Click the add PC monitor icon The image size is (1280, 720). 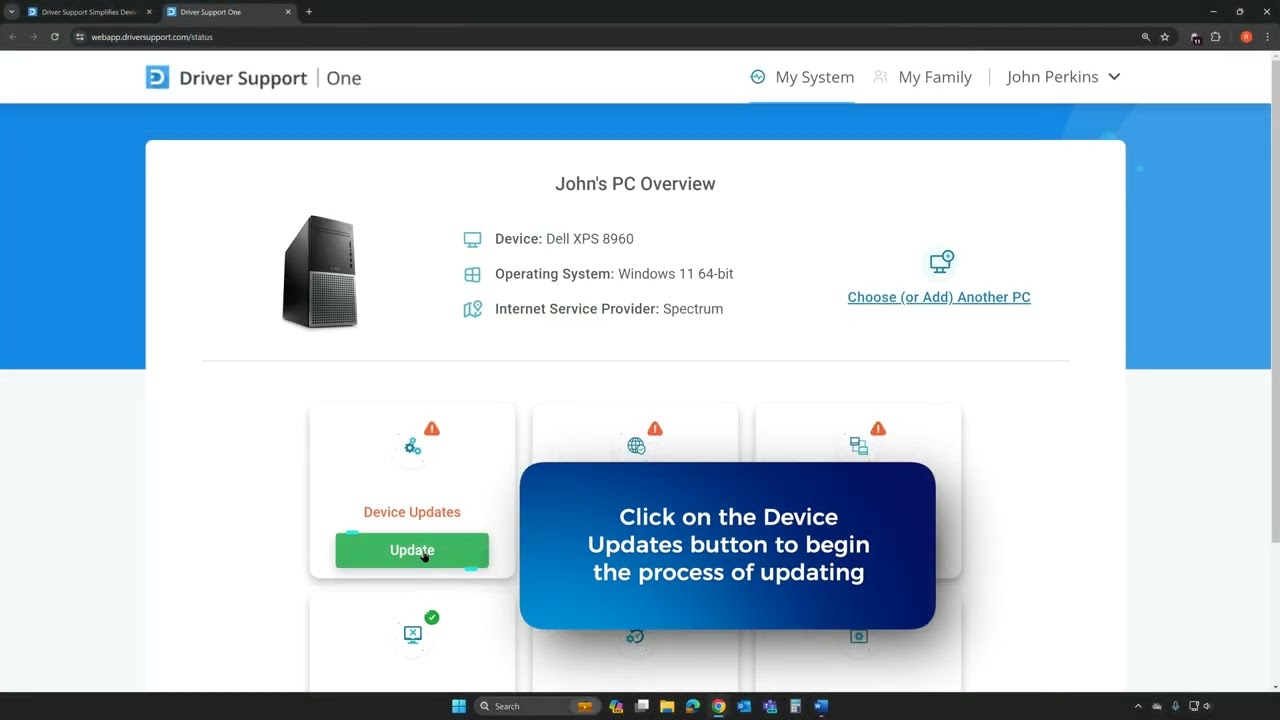click(941, 262)
